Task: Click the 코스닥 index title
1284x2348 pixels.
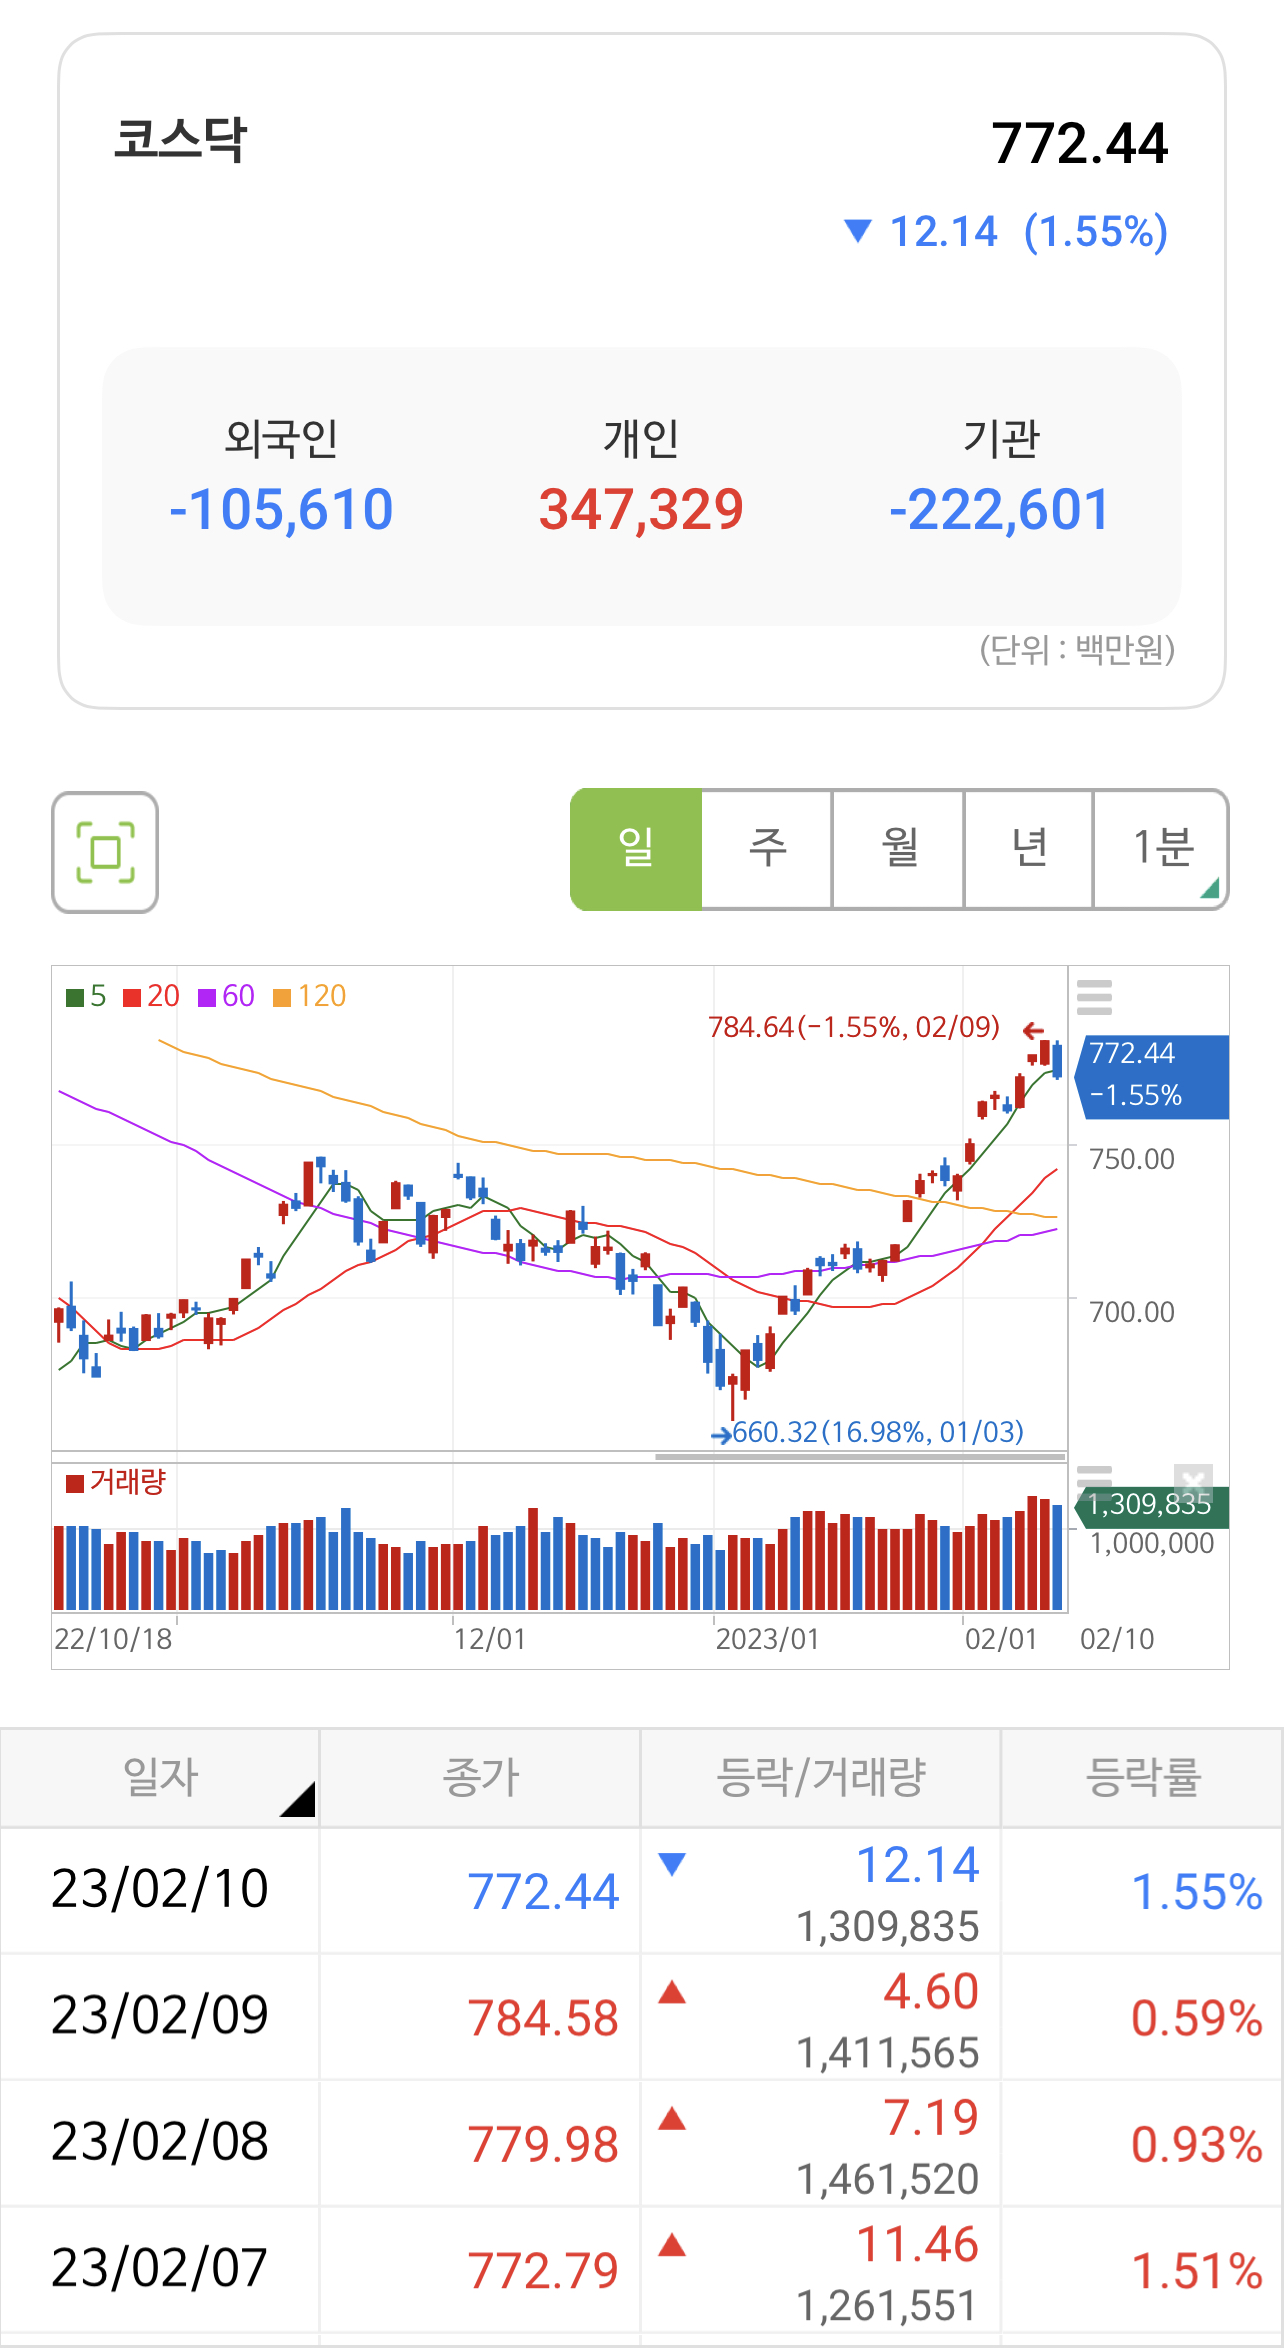Action: tap(180, 139)
